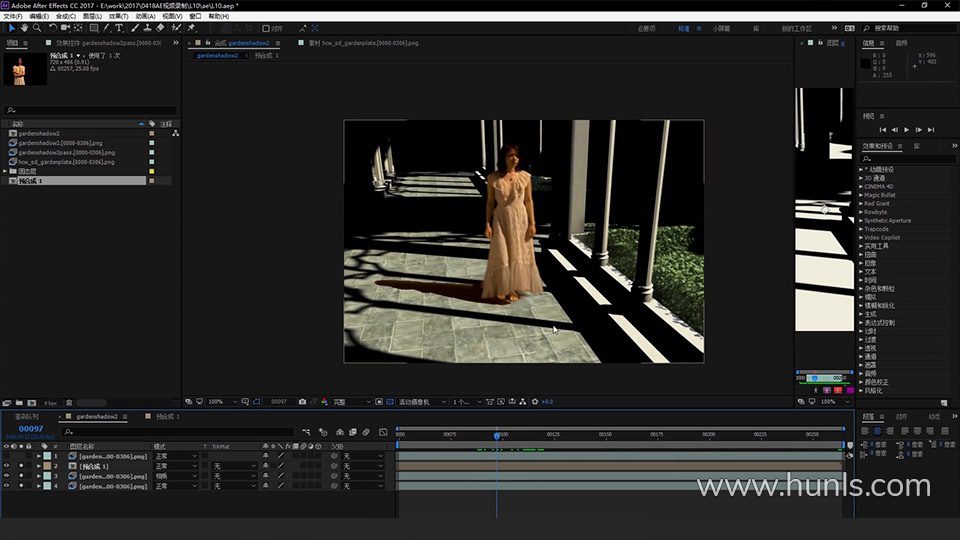The height and width of the screenshot is (540, 960).
Task: Open blend mode dropdown for layer 1
Action: [x=176, y=456]
